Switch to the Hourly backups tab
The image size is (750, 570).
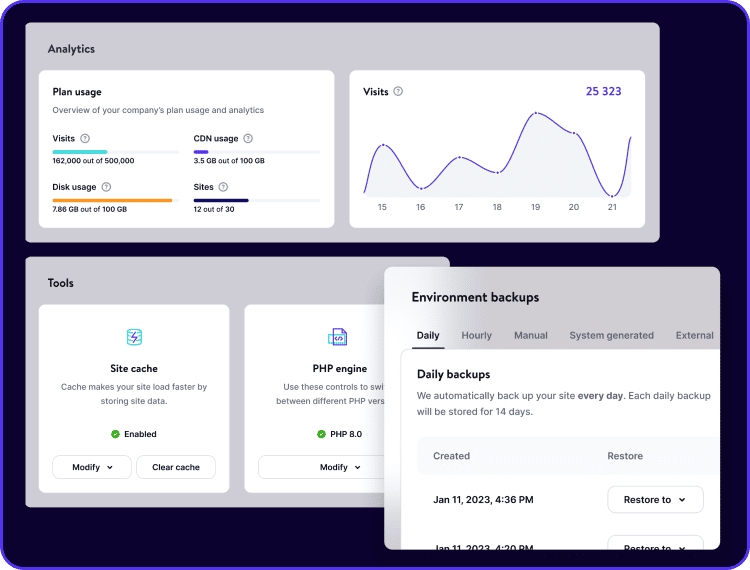pyautogui.click(x=476, y=335)
